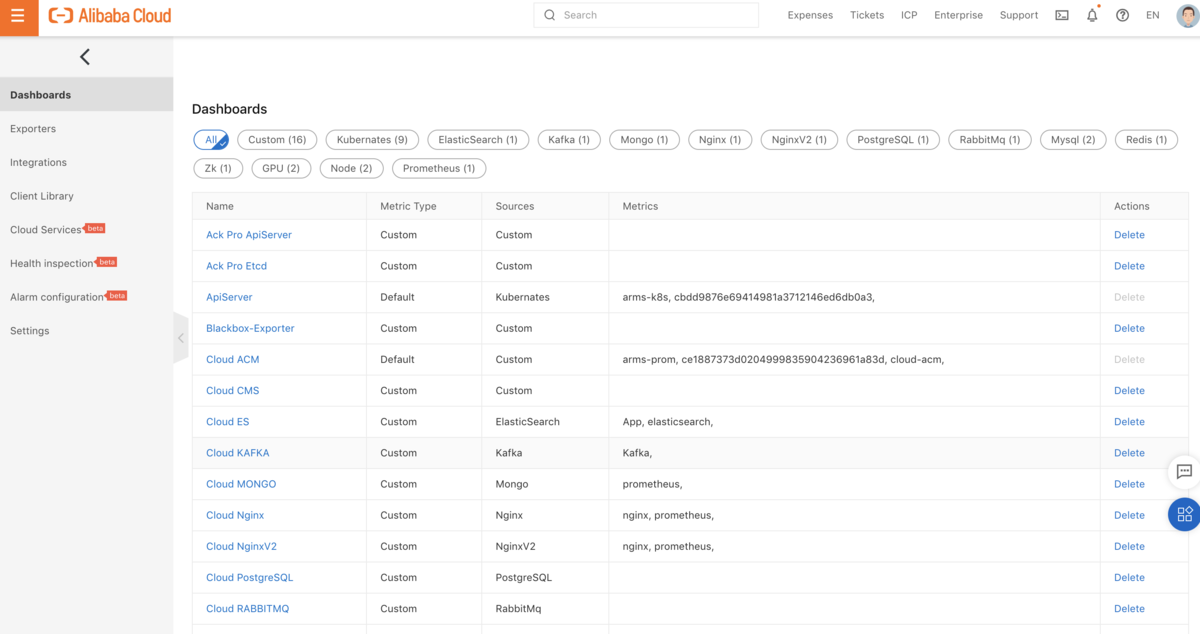Open the Support menu

(1019, 15)
